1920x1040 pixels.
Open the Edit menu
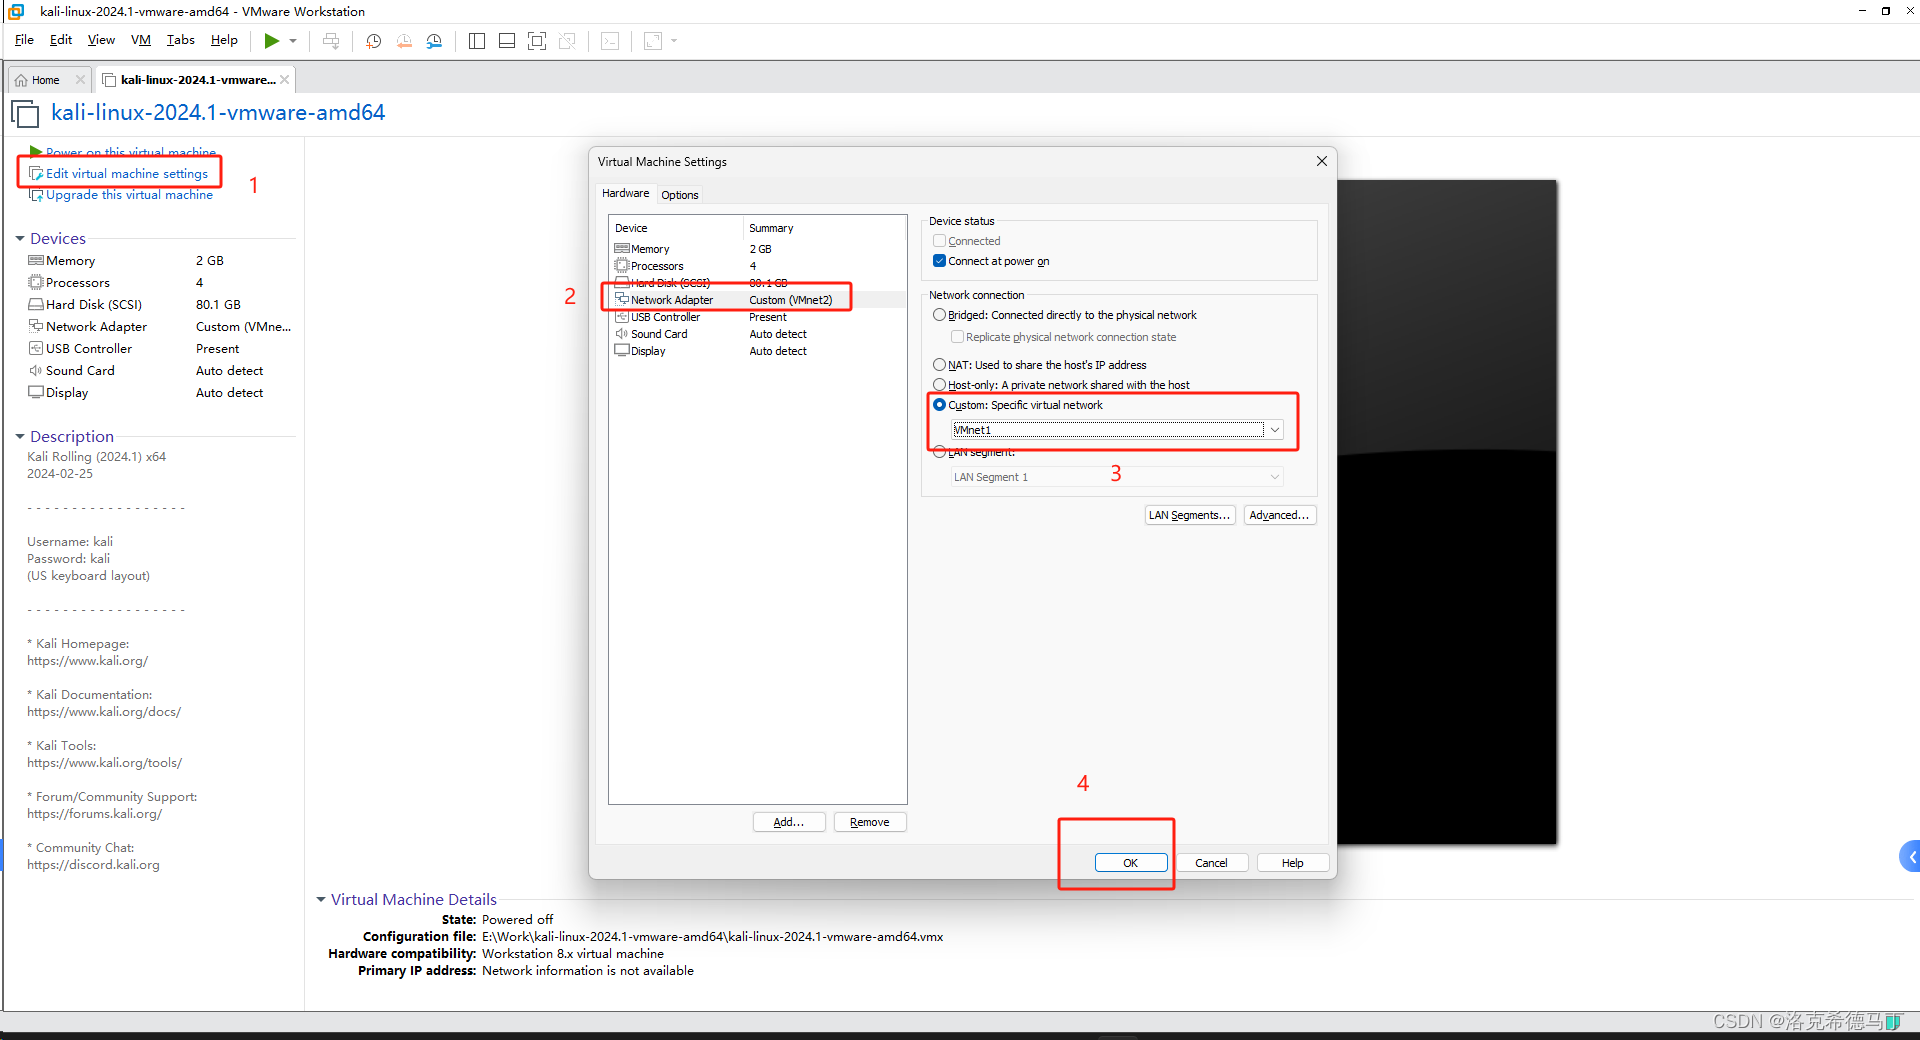pos(61,40)
